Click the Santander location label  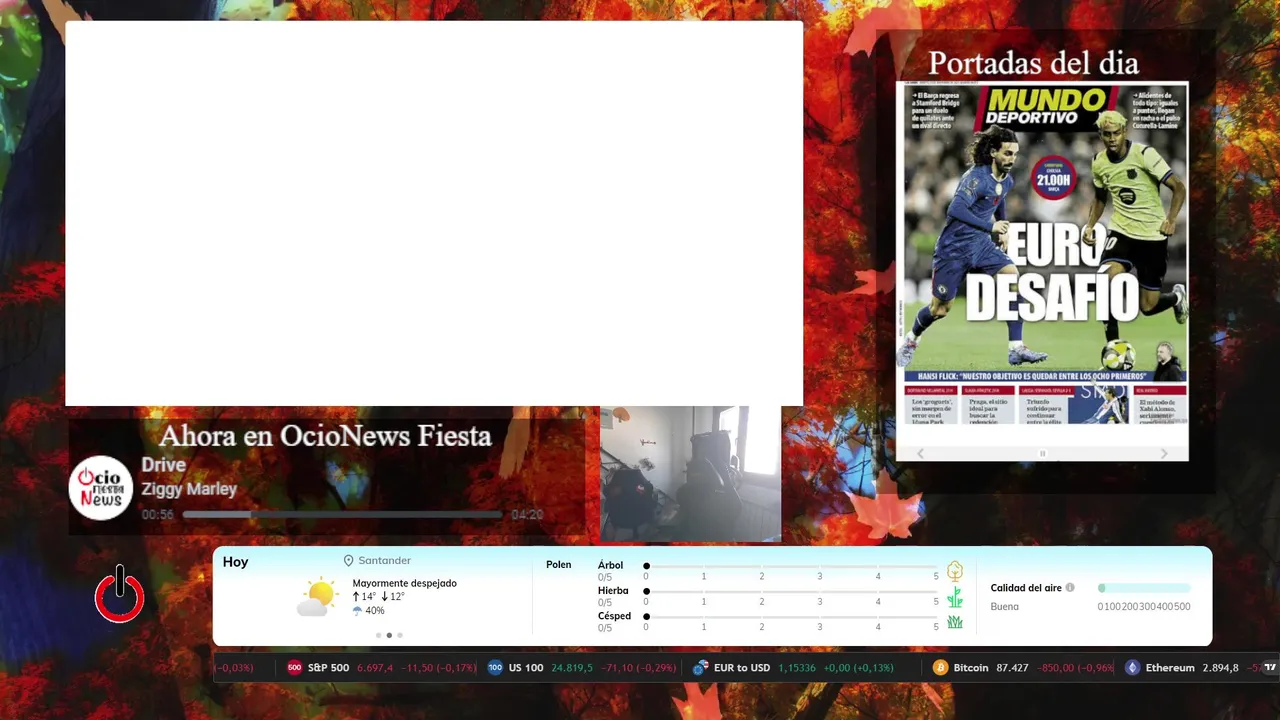click(x=384, y=561)
